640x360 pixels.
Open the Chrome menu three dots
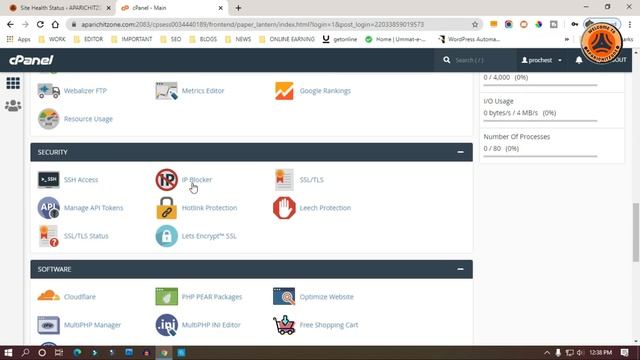click(630, 24)
